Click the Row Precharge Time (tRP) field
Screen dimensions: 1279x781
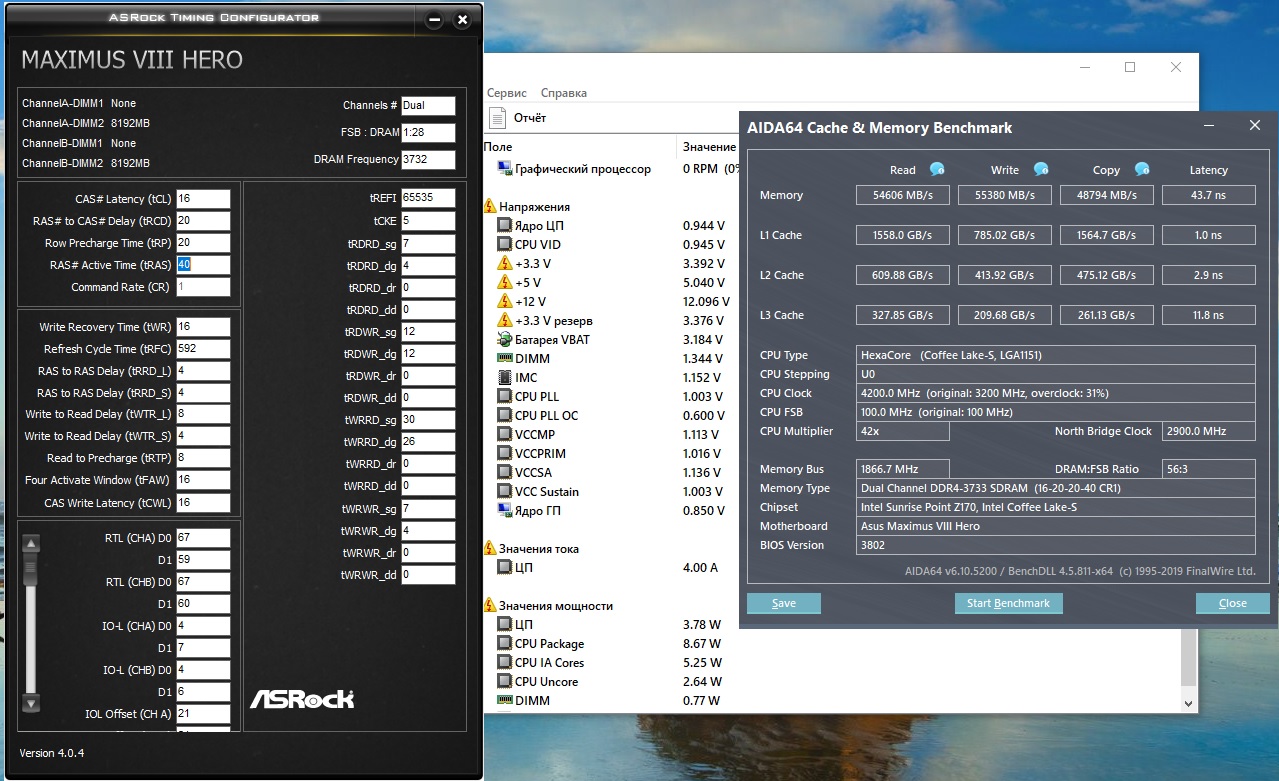pos(203,243)
